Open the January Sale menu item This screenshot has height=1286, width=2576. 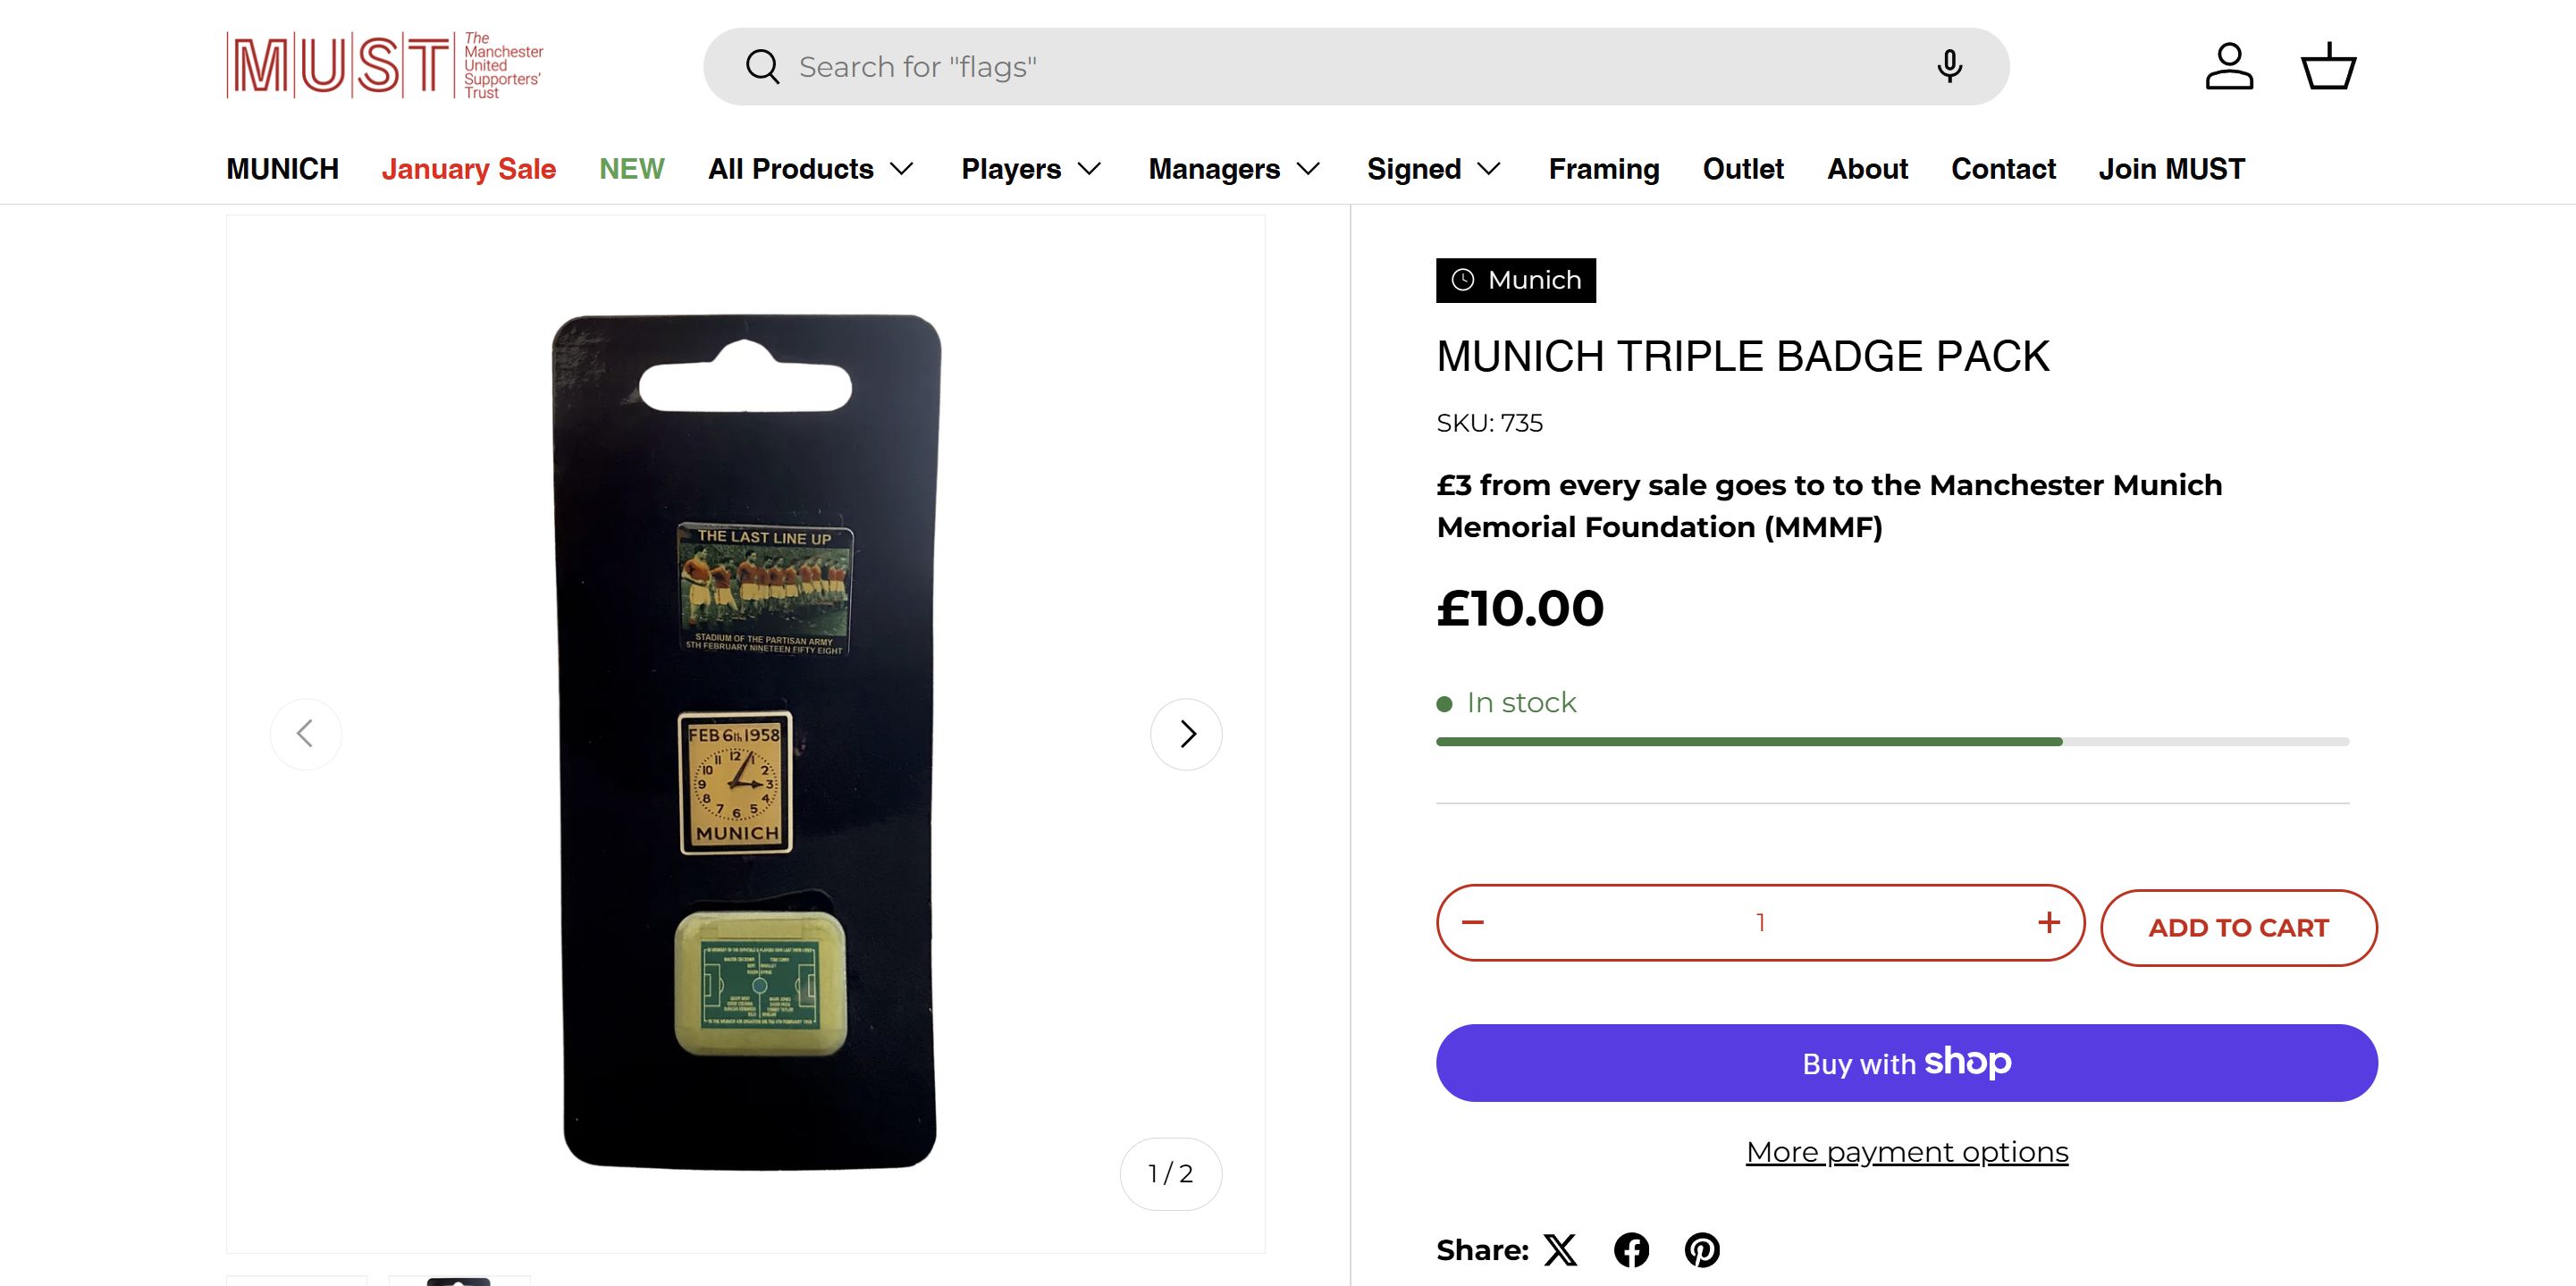coord(468,169)
